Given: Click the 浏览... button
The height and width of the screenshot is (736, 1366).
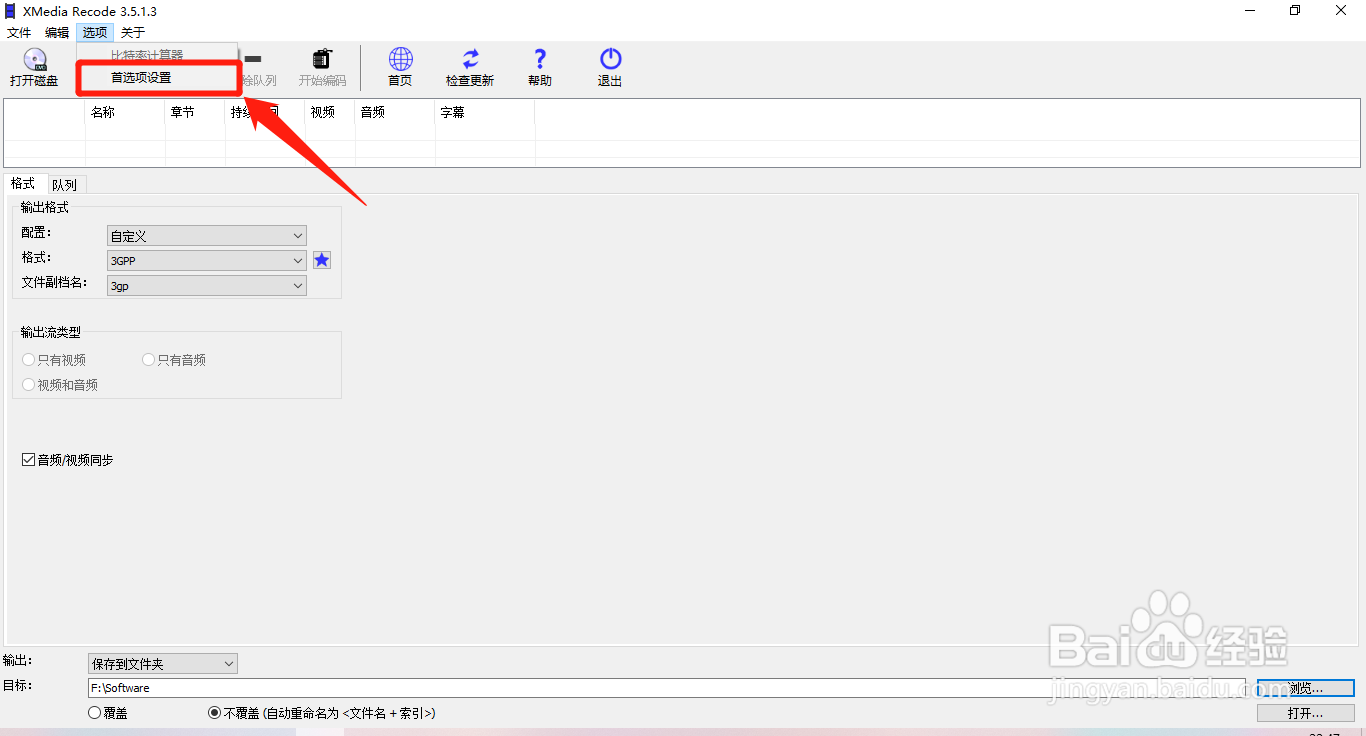Looking at the screenshot, I should tap(1306, 688).
